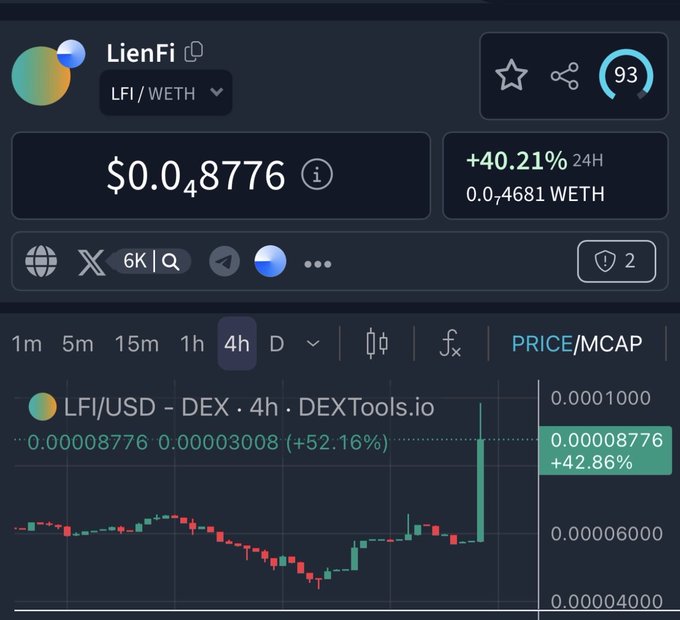Open the project website globe icon
The height and width of the screenshot is (620, 680).
pos(41,261)
